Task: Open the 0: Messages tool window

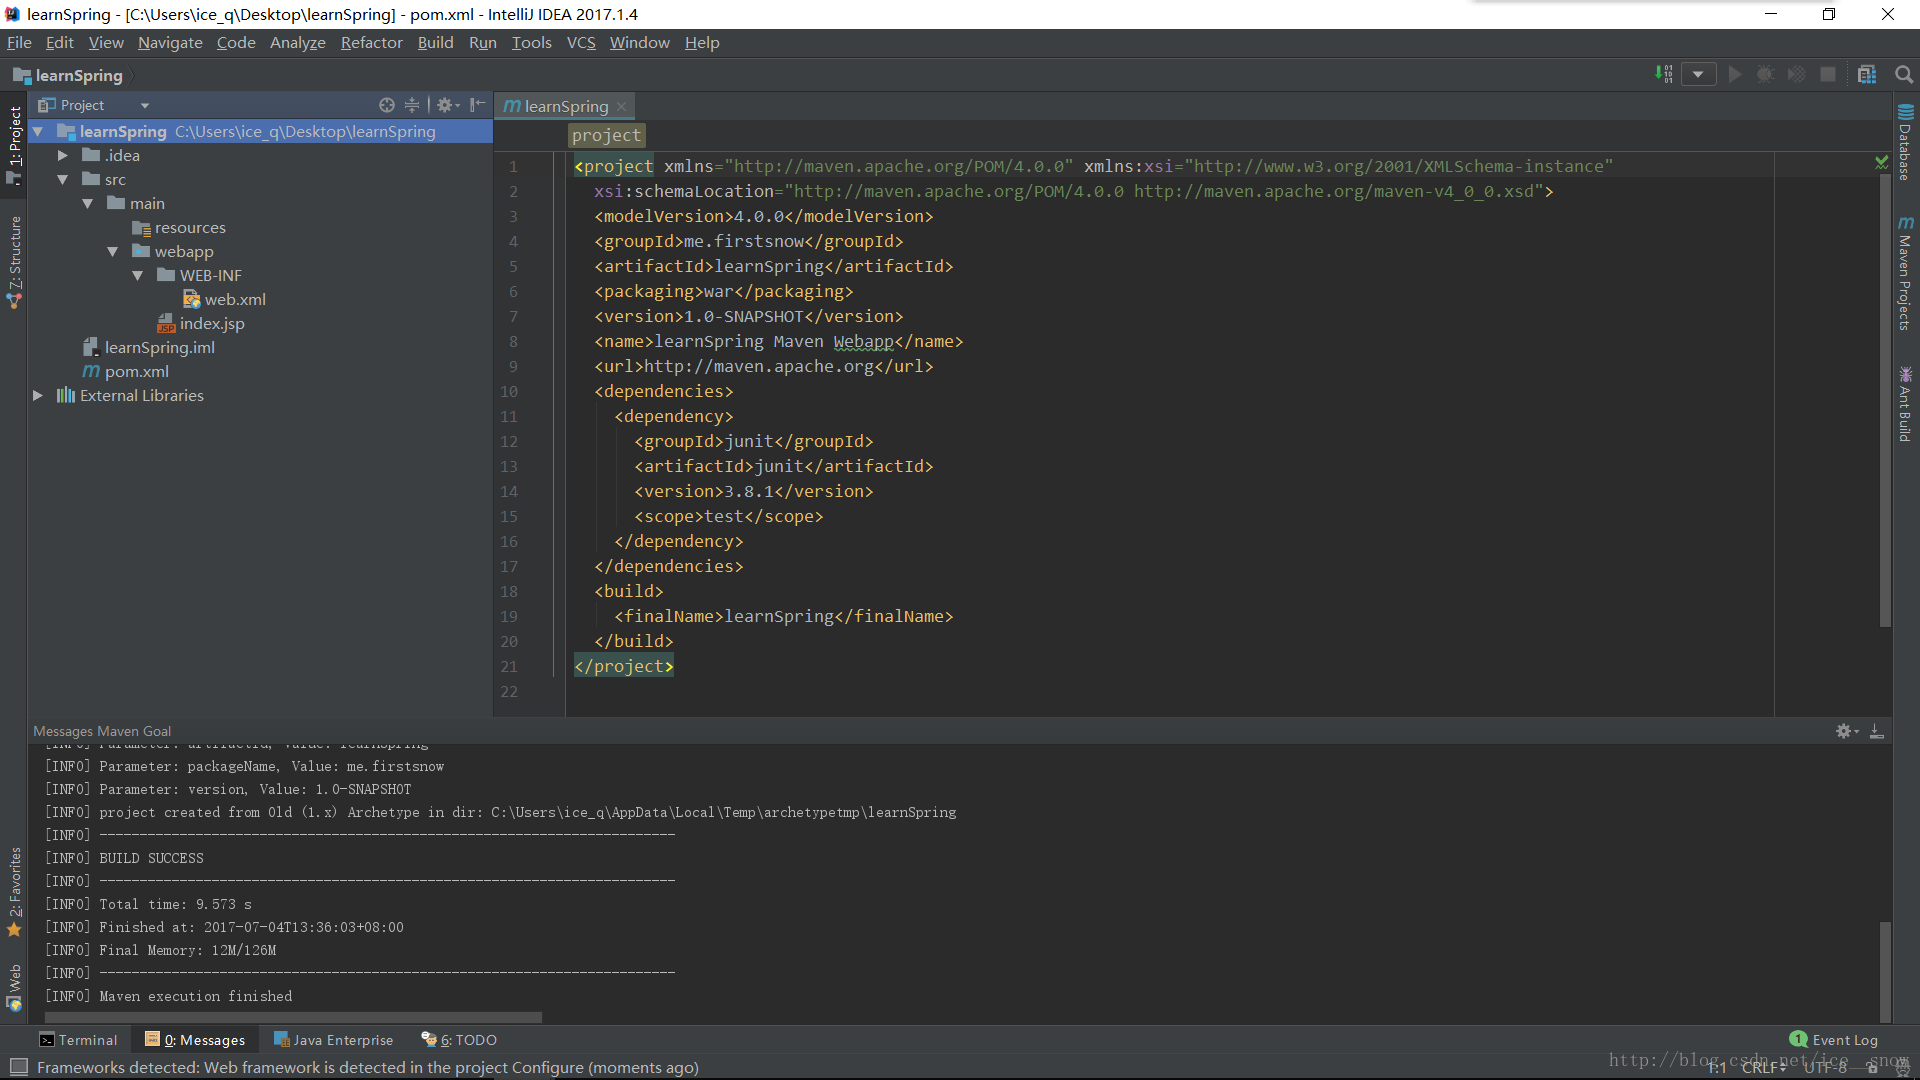Action: [195, 1040]
